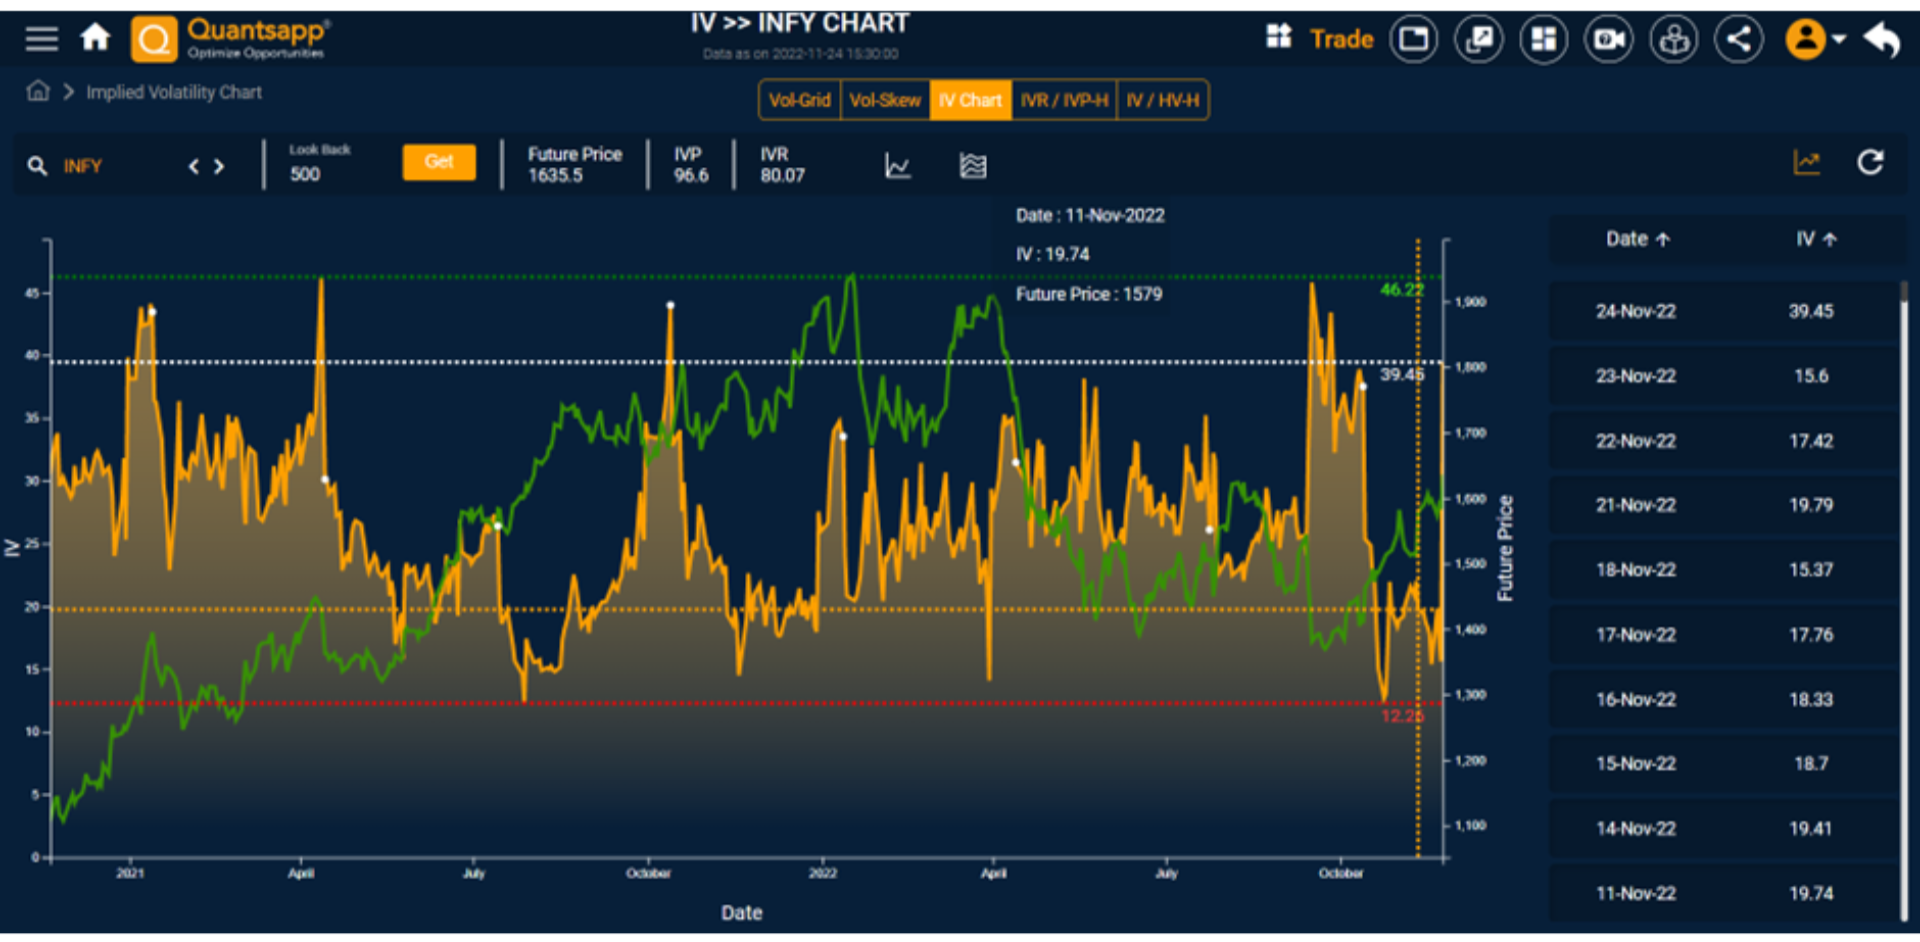Switch to the Vol-Skew tab
This screenshot has height=942, width=1920.
coord(885,100)
